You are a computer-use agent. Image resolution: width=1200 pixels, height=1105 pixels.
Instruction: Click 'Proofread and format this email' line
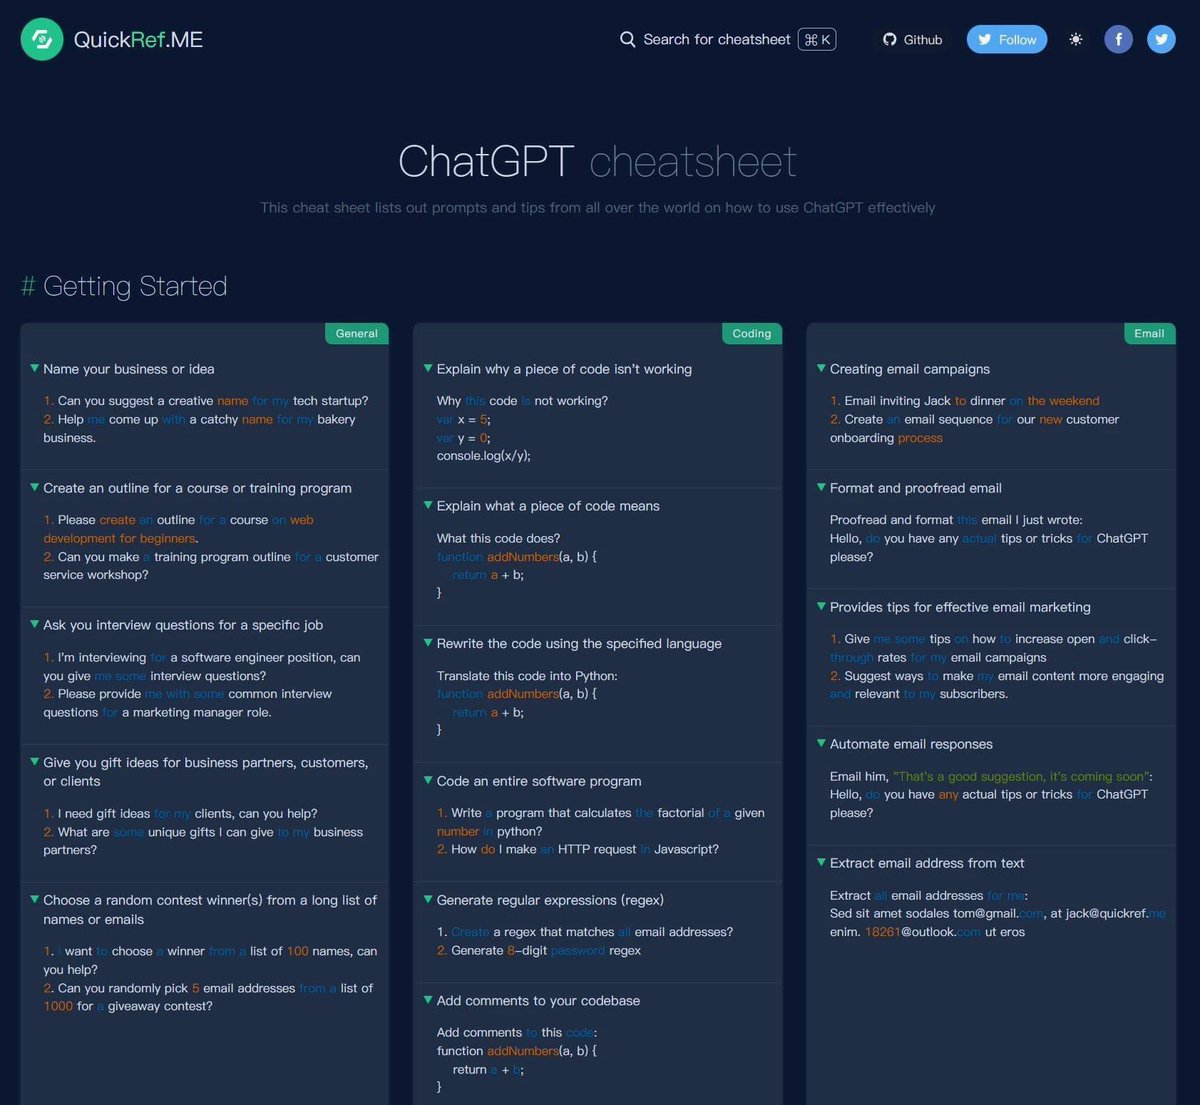(956, 520)
